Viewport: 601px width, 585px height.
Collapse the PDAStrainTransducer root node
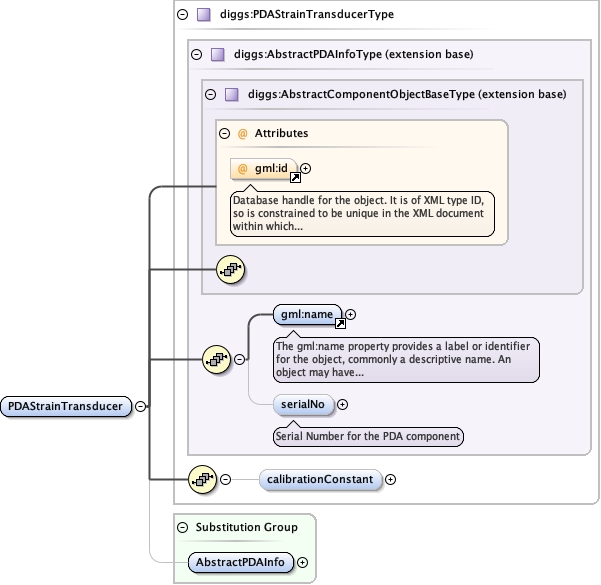coord(141,406)
